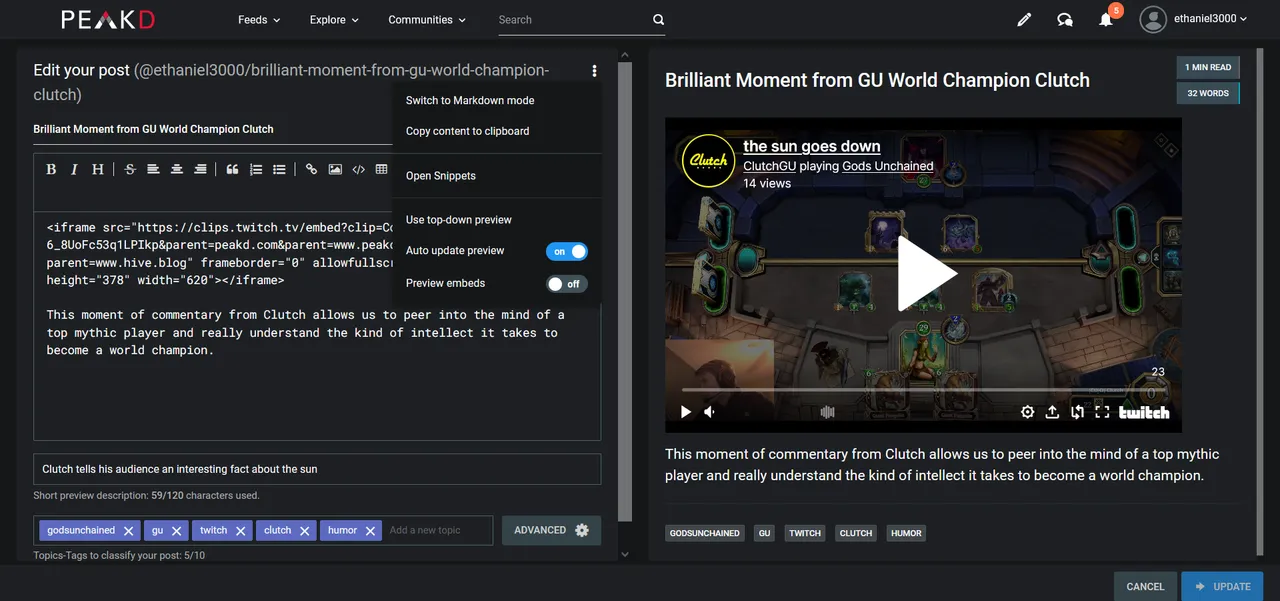Click CANCEL to discard edits
The width and height of the screenshot is (1280, 601).
[1145, 587]
